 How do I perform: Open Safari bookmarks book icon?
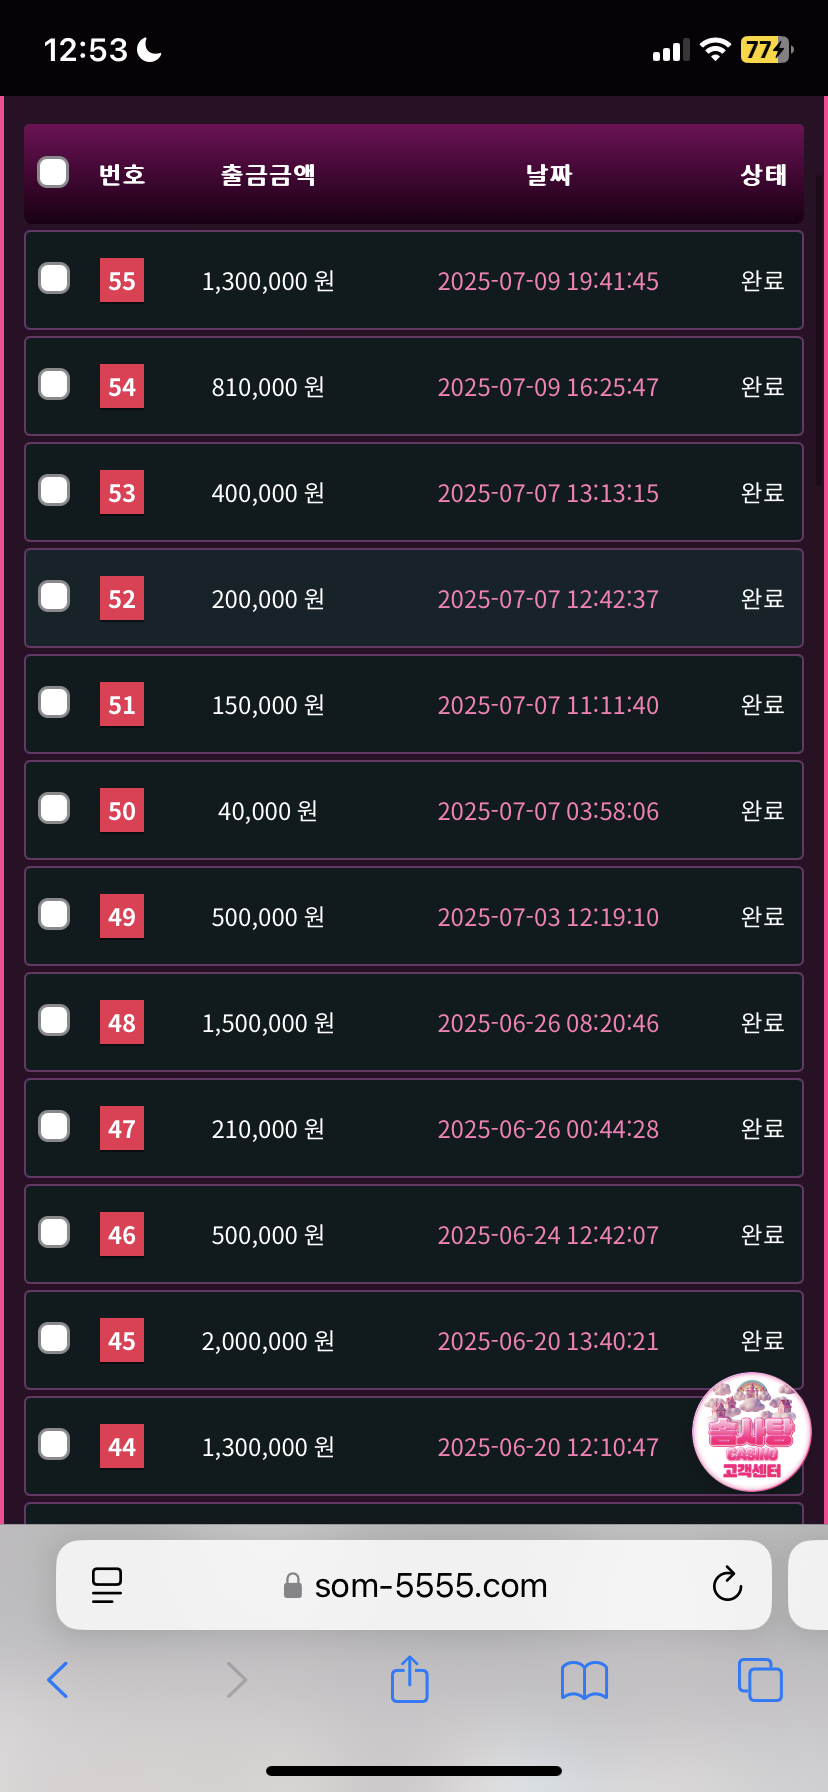click(x=584, y=1680)
